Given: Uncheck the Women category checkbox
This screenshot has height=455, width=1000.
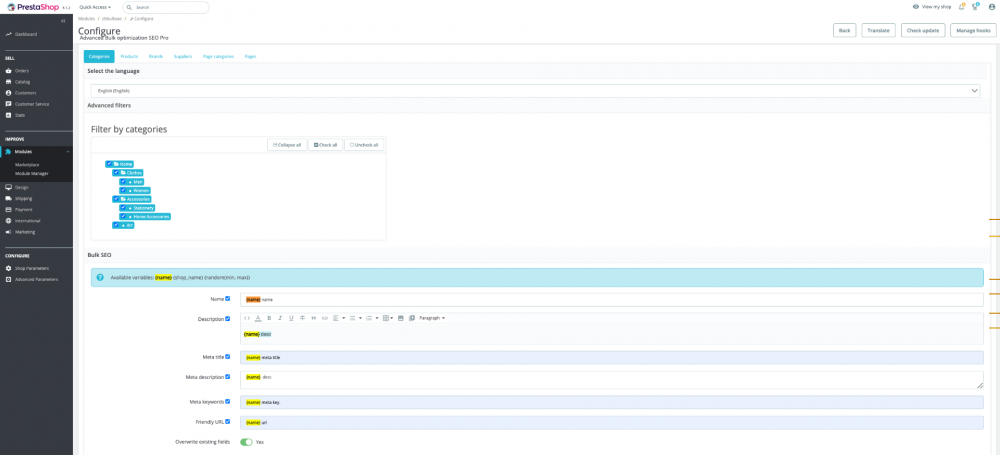Looking at the screenshot, I should pos(124,190).
